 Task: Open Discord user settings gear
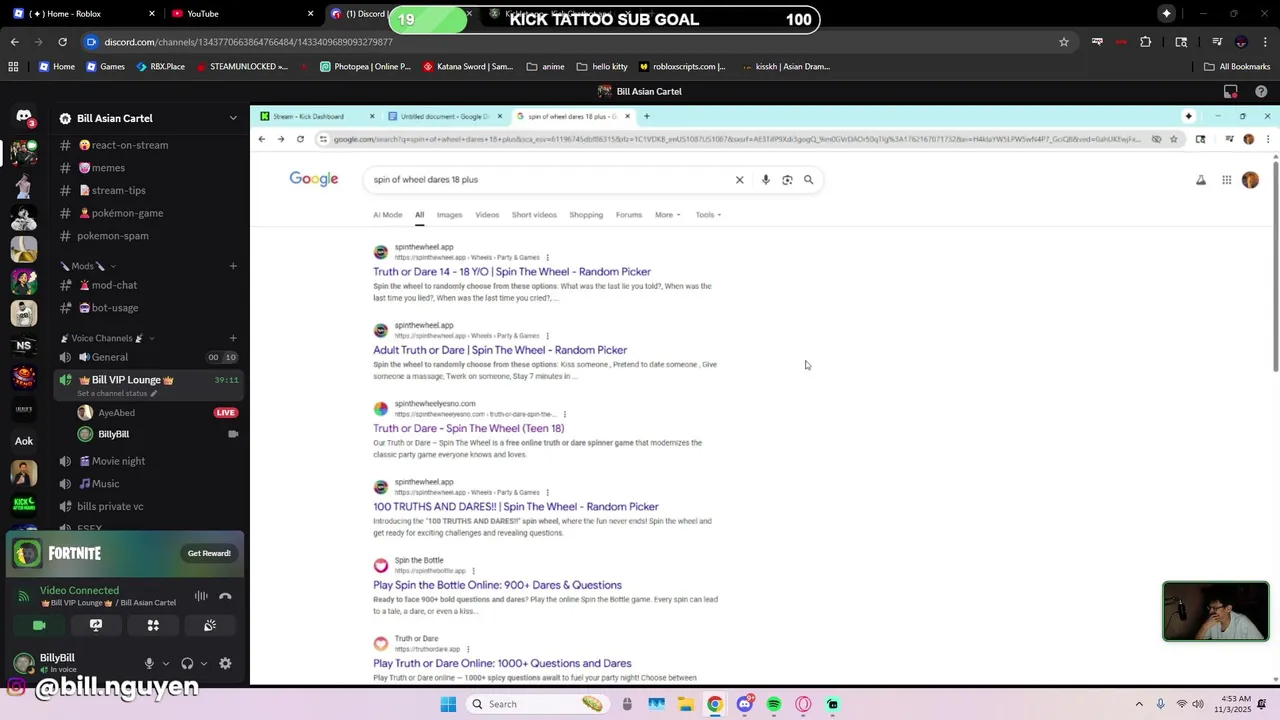[225, 663]
